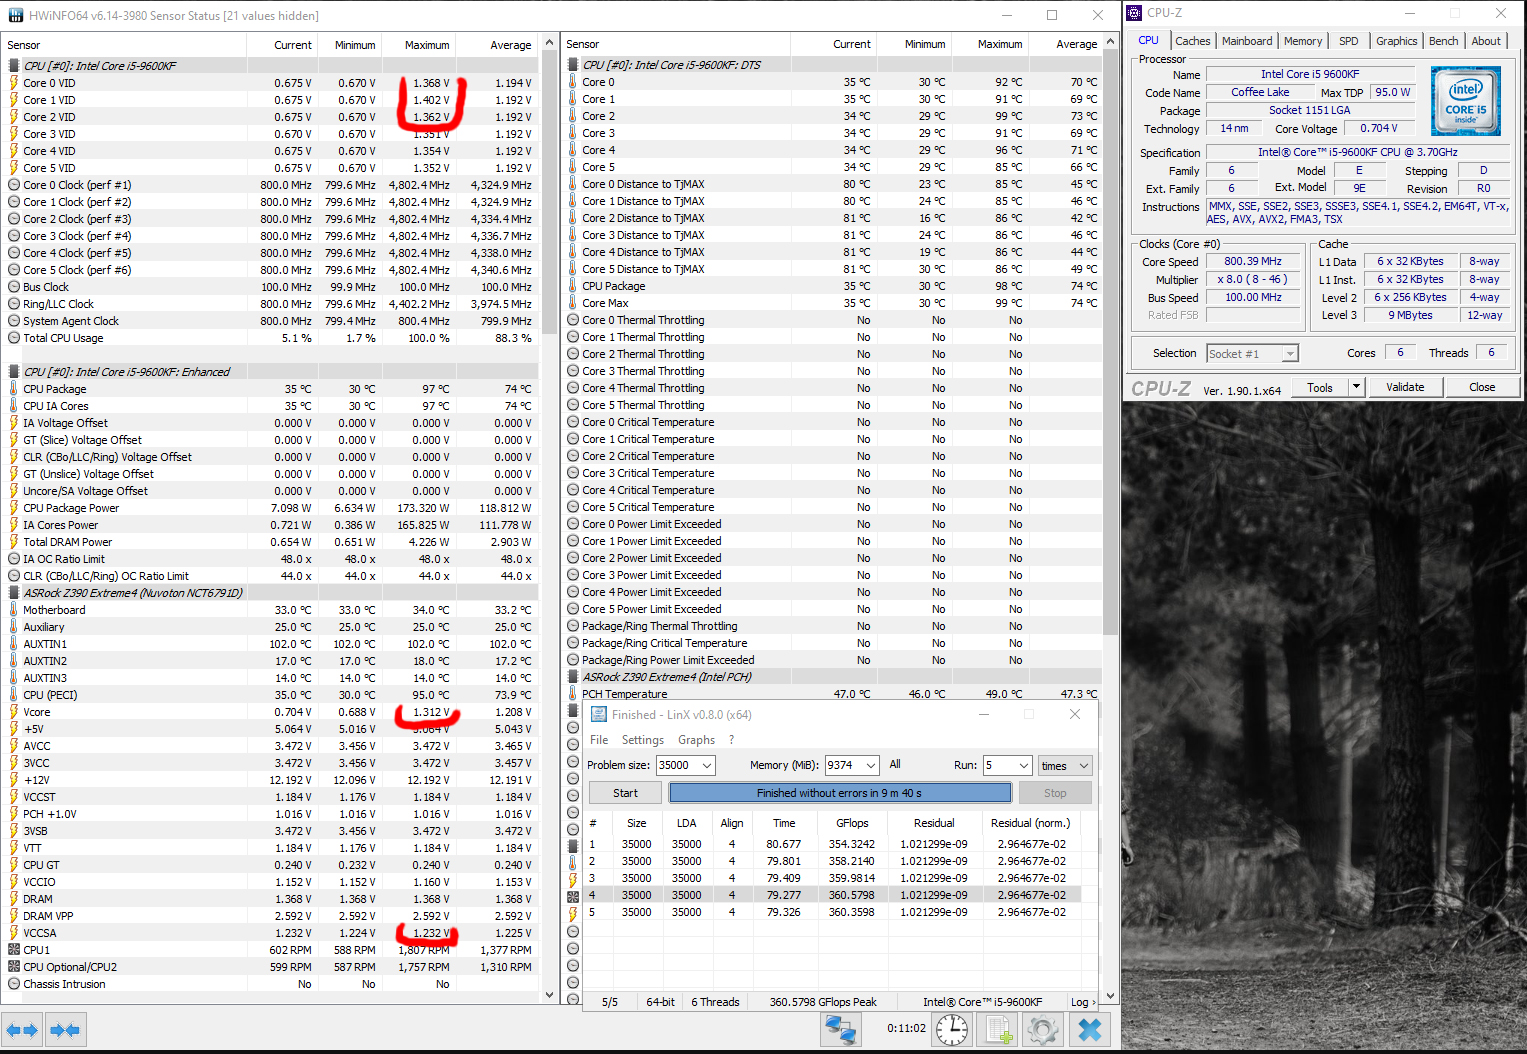Click the Tools button in CPU-Z
The image size is (1527, 1054).
click(x=1320, y=387)
